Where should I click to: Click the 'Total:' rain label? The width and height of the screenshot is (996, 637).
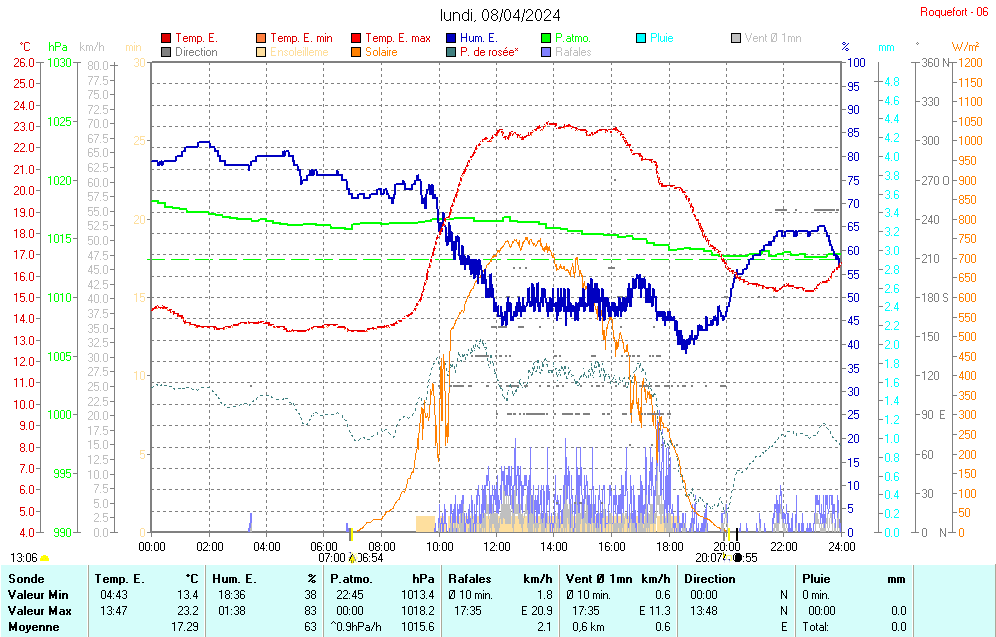tap(816, 627)
